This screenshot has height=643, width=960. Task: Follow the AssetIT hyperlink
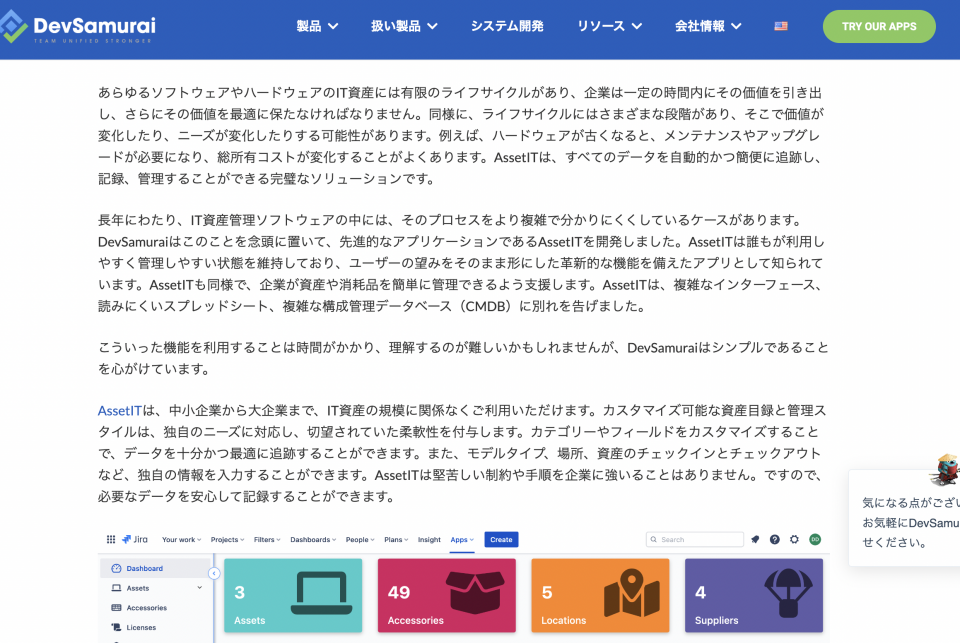pos(119,411)
